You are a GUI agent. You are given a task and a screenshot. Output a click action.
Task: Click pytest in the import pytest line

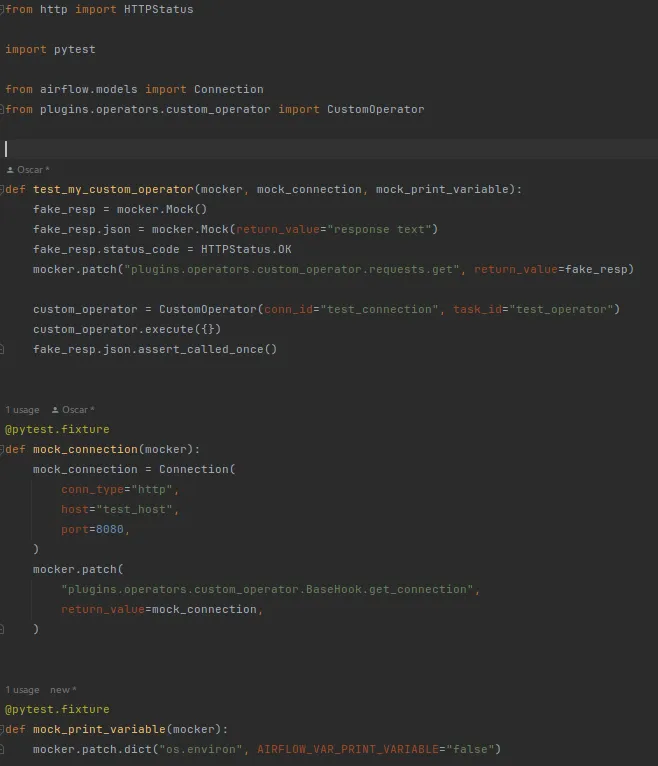(x=75, y=49)
